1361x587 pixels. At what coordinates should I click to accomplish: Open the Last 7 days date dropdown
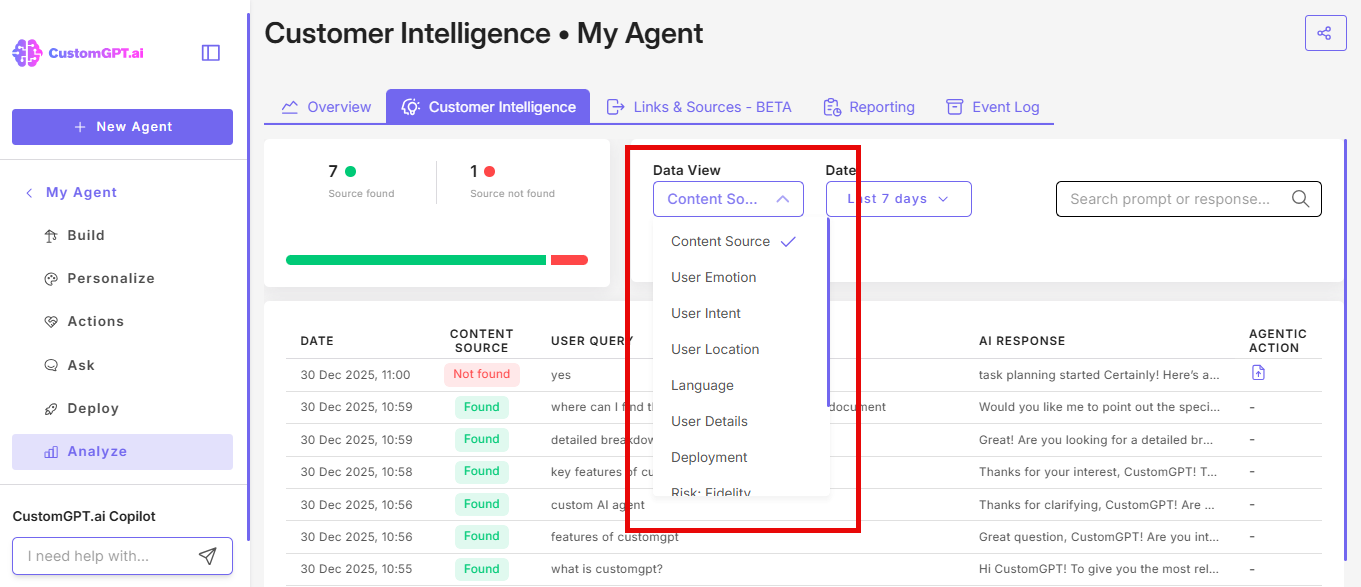point(899,199)
